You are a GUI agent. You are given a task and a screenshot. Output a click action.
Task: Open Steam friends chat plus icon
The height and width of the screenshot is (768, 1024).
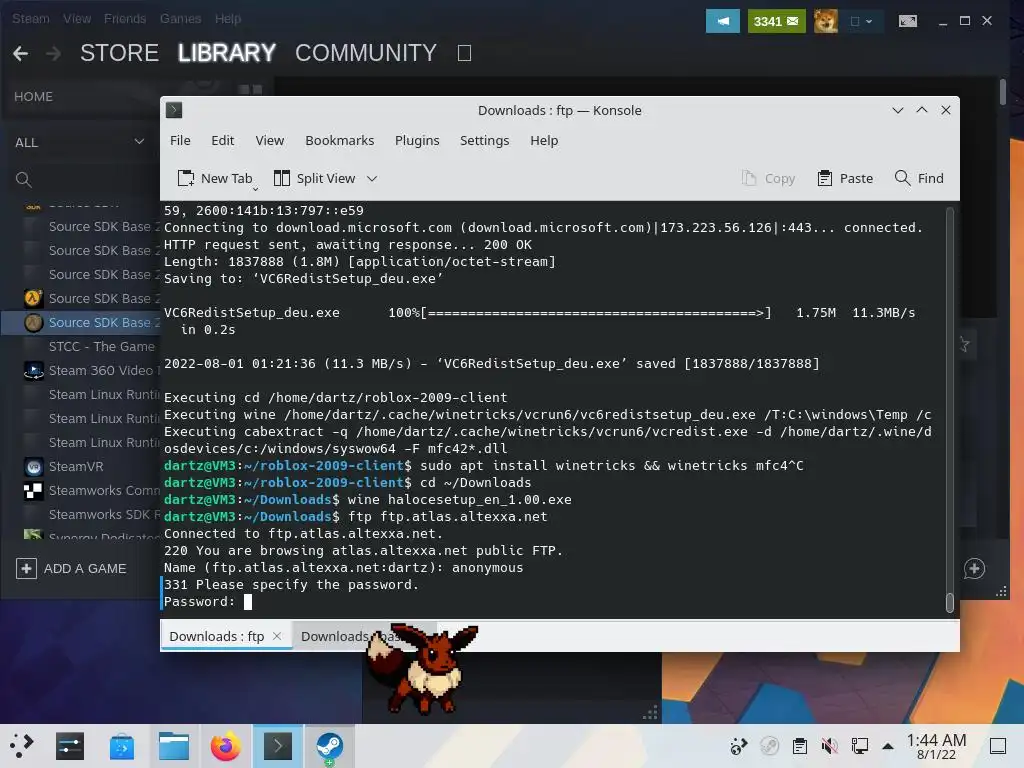(x=974, y=569)
